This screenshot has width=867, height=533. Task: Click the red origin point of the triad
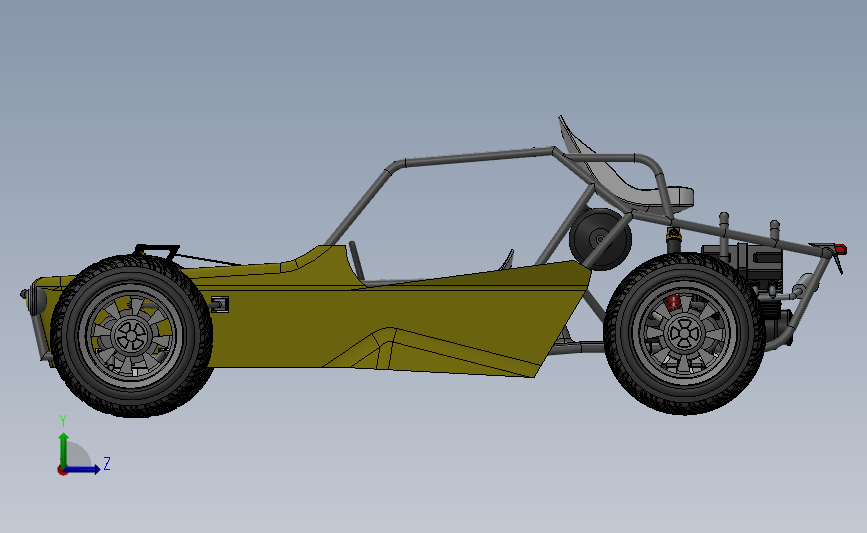pyautogui.click(x=62, y=471)
